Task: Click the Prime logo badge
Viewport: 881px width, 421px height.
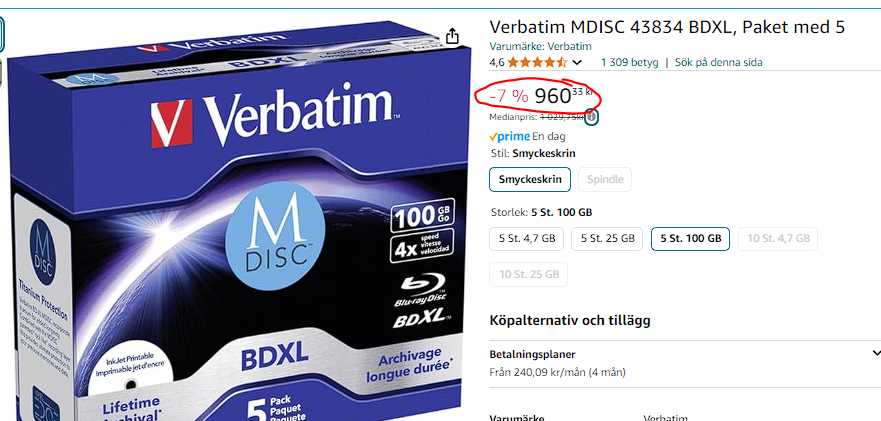Action: pyautogui.click(x=510, y=136)
